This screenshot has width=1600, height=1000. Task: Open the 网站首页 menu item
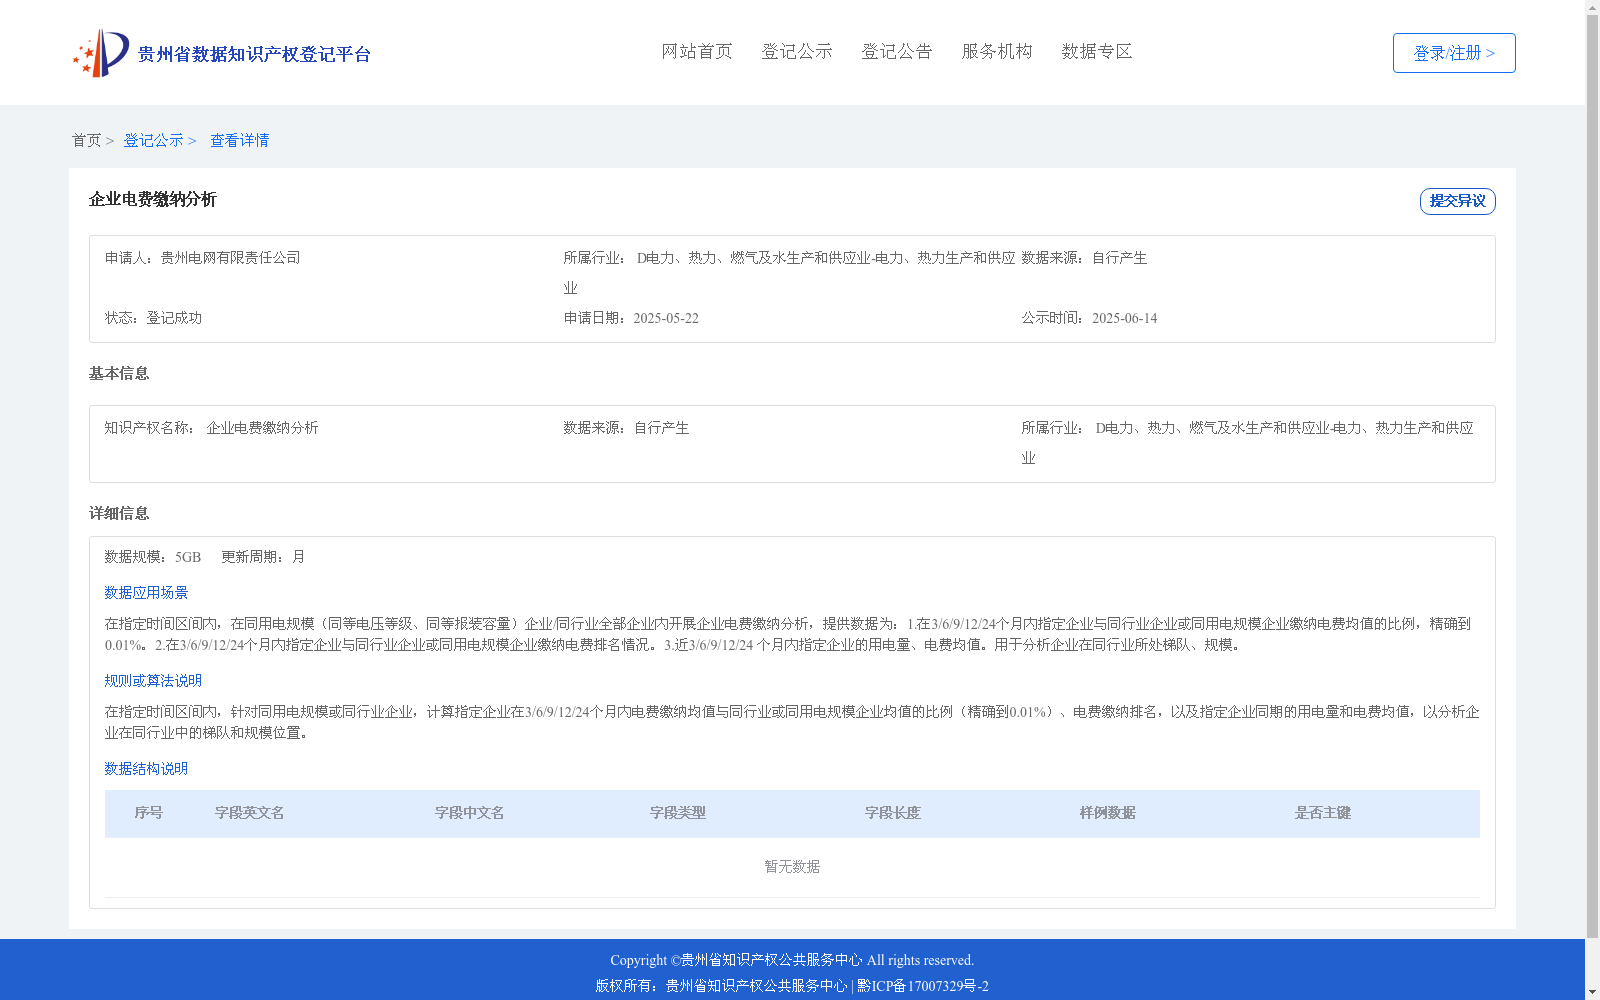click(x=697, y=51)
